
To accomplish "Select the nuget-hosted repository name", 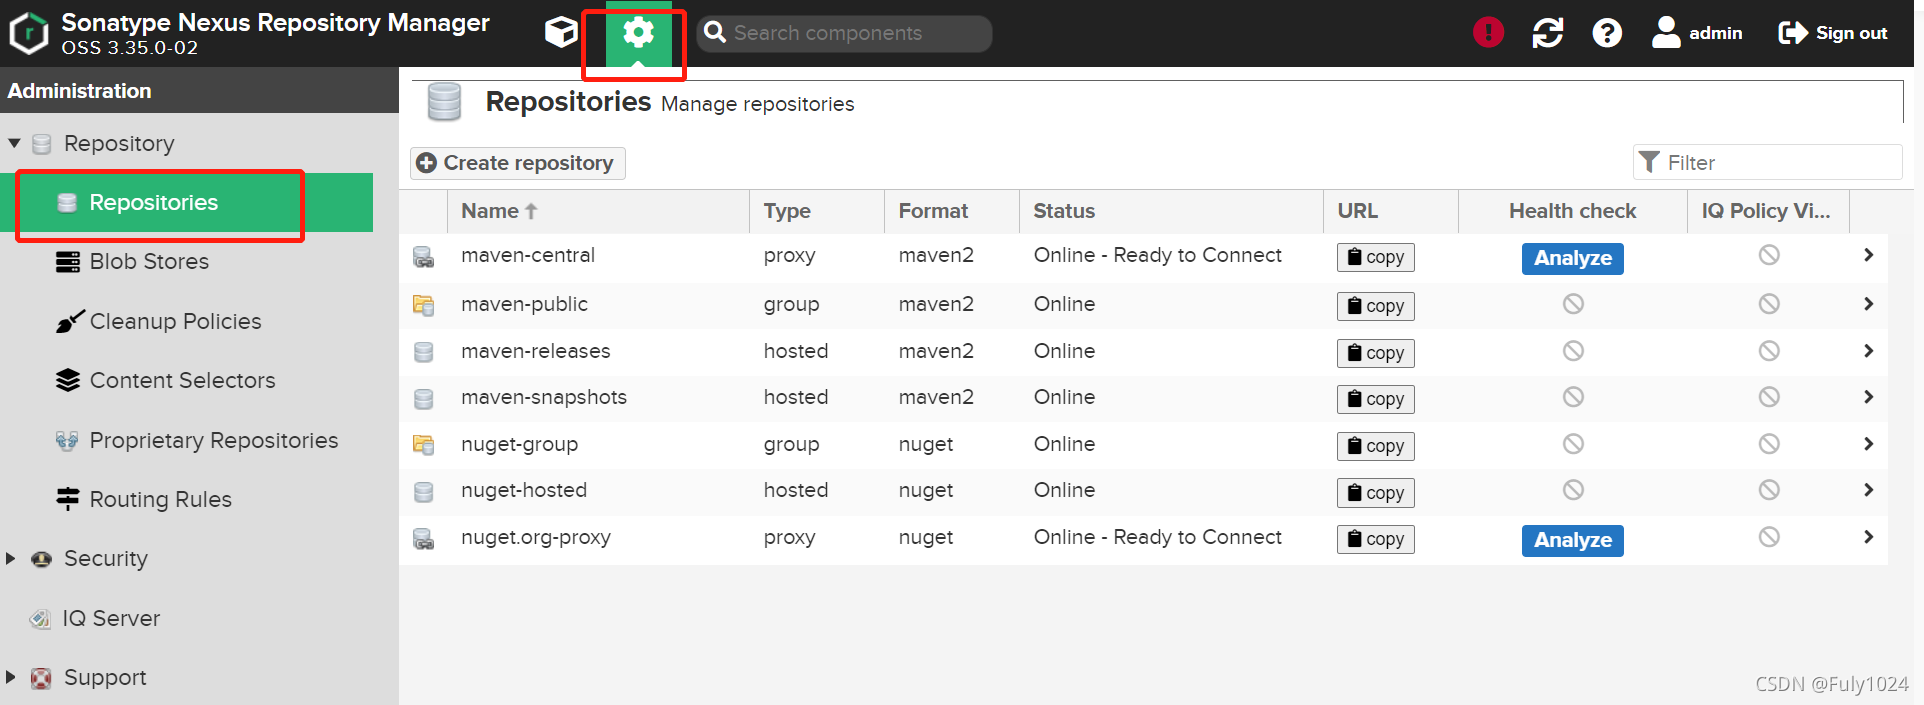I will click(524, 490).
